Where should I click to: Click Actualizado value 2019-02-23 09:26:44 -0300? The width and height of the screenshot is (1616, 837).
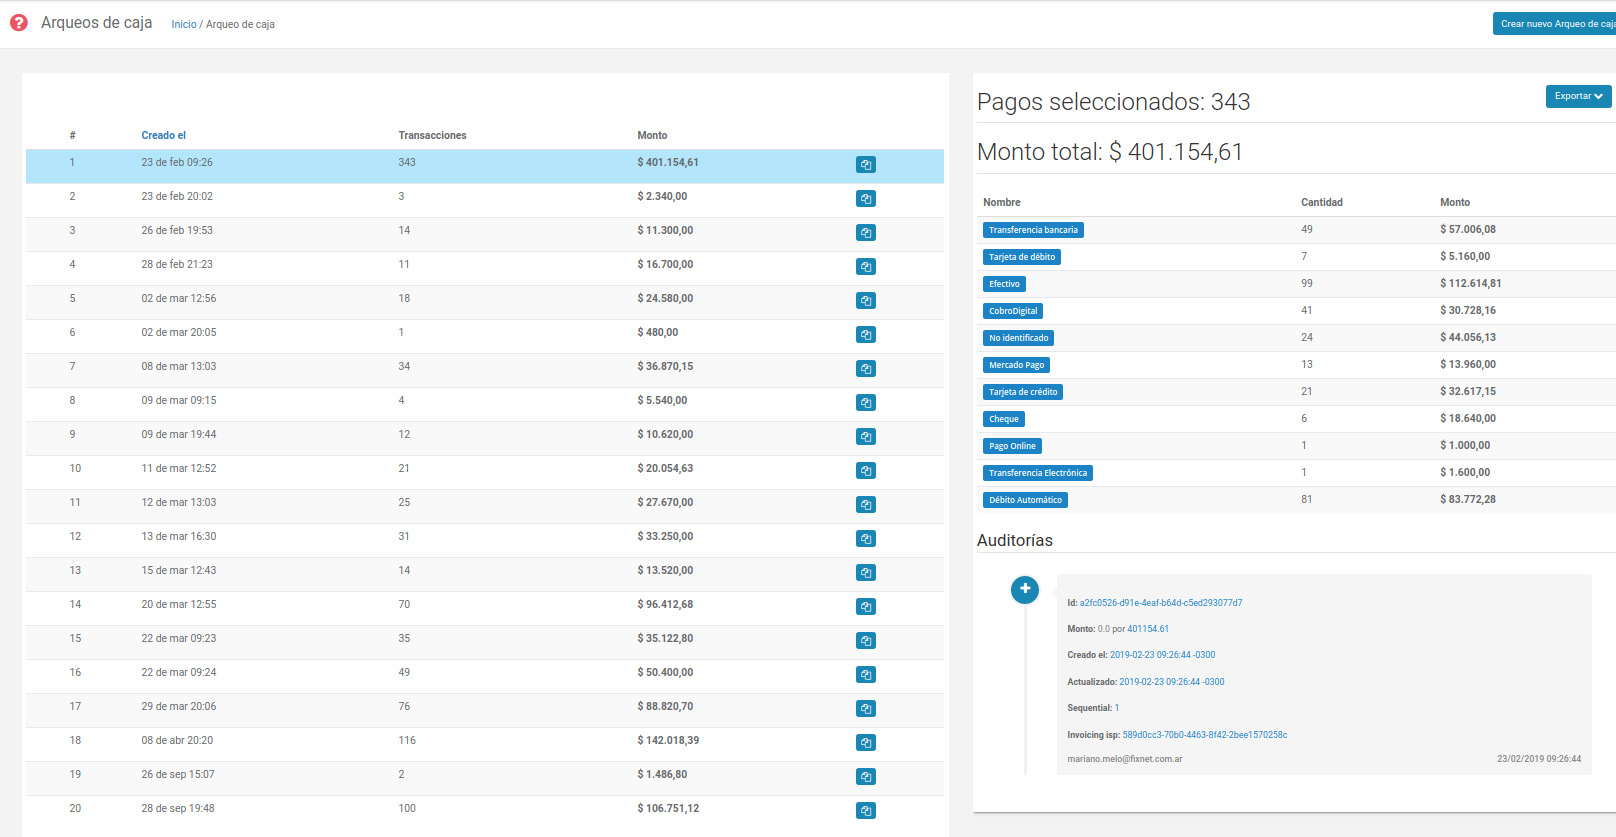point(1172,682)
